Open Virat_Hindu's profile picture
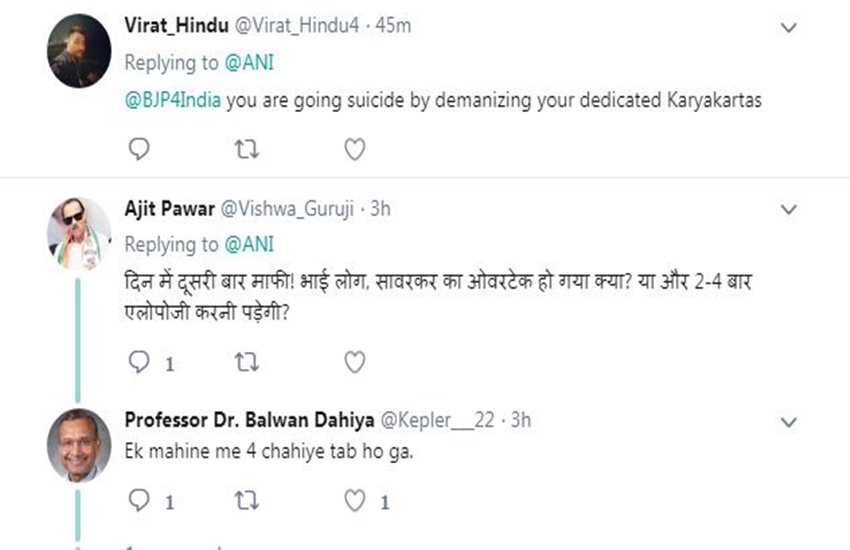 tap(79, 51)
